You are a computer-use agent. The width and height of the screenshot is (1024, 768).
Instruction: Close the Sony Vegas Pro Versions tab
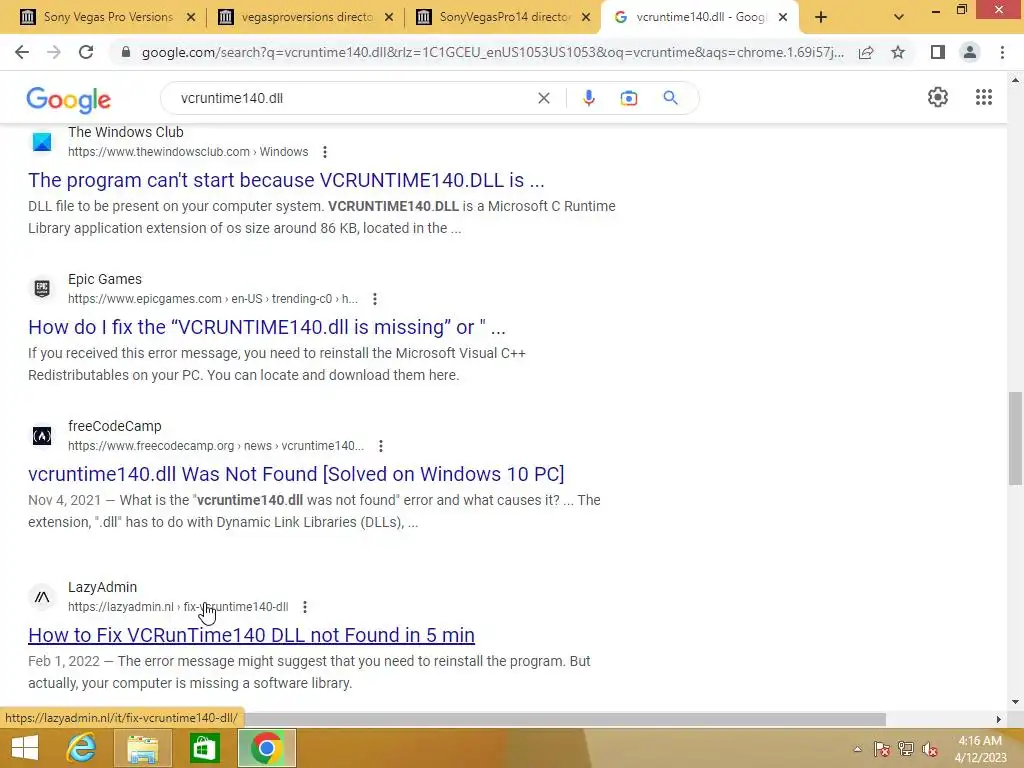click(191, 18)
